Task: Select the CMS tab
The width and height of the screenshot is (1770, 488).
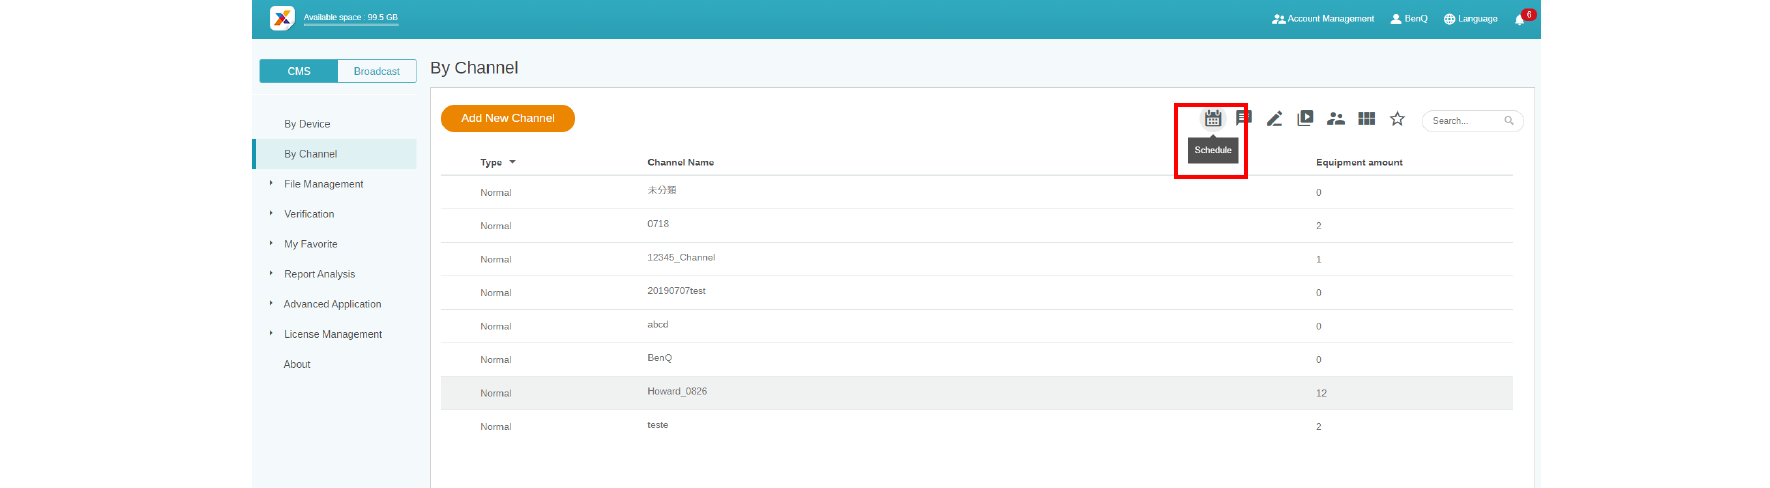Action: click(299, 71)
